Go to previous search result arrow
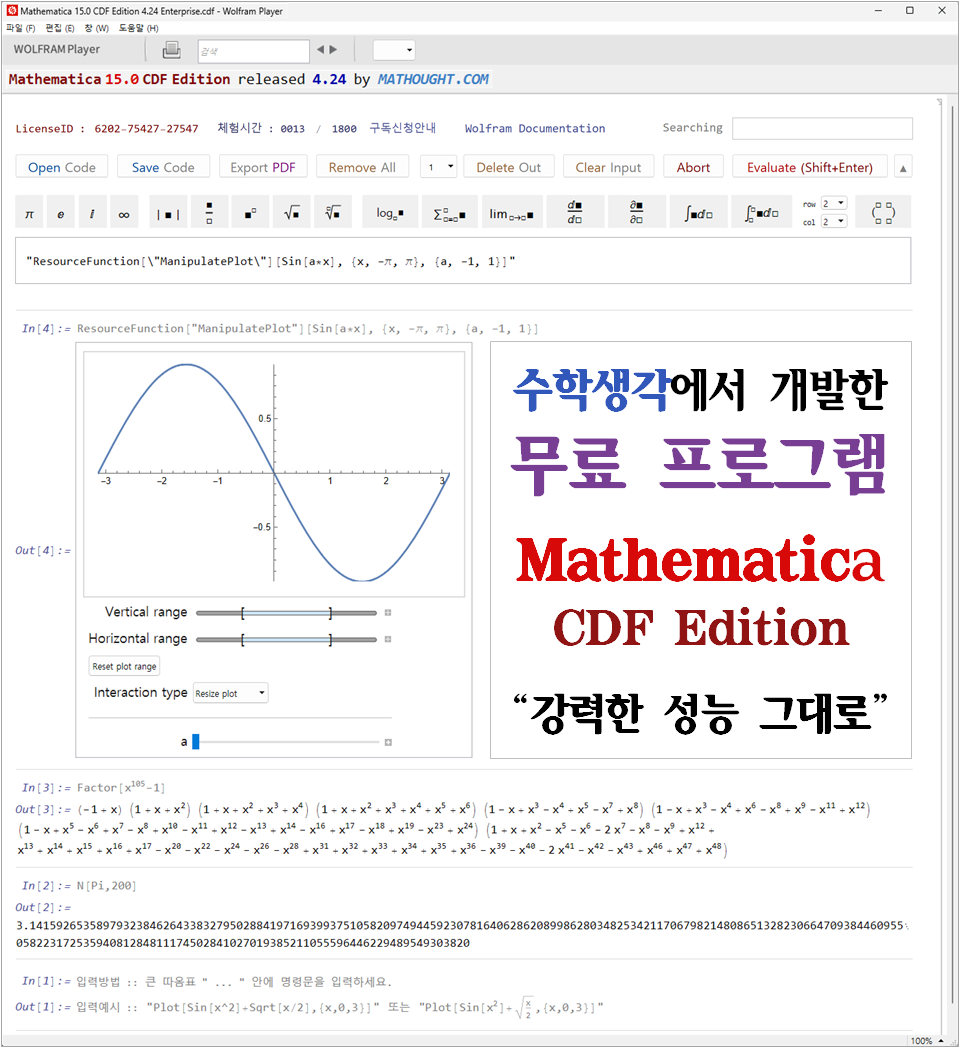Viewport: 960px width, 1049px height. pos(320,50)
